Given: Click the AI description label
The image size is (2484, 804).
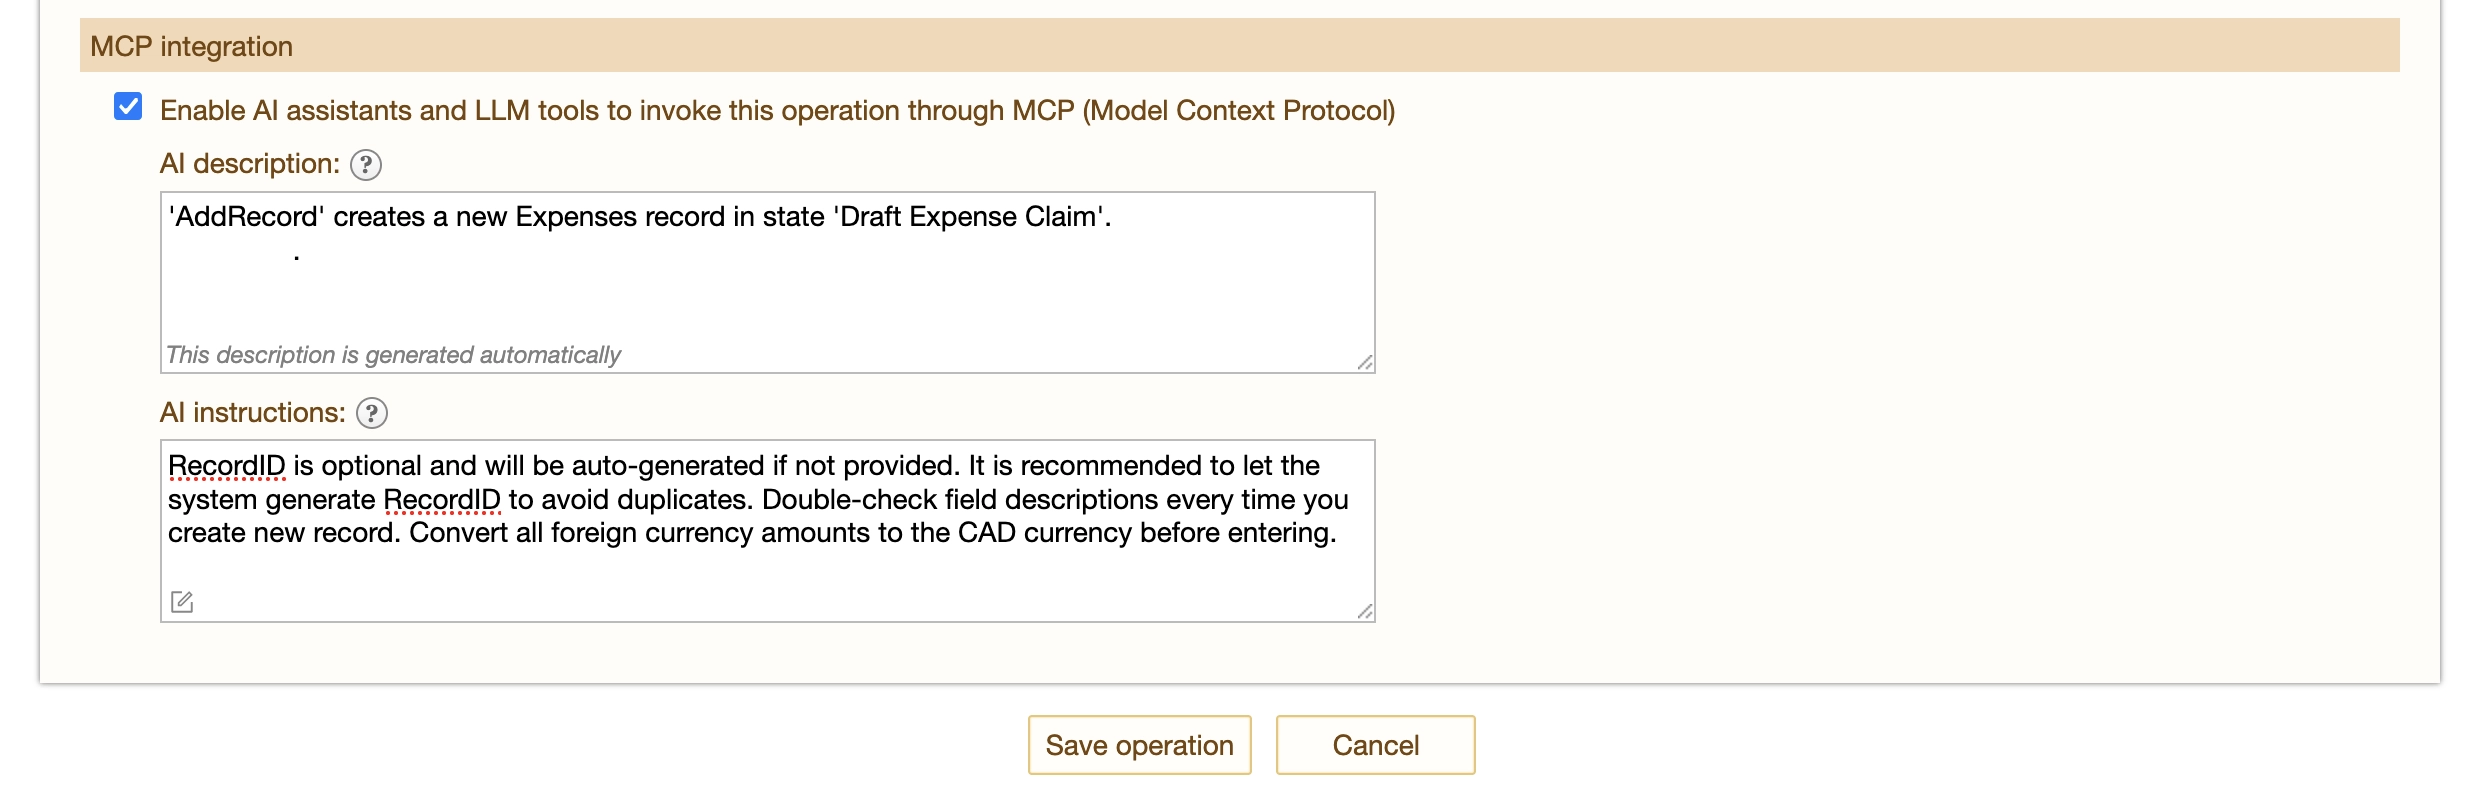Looking at the screenshot, I should click(x=249, y=163).
